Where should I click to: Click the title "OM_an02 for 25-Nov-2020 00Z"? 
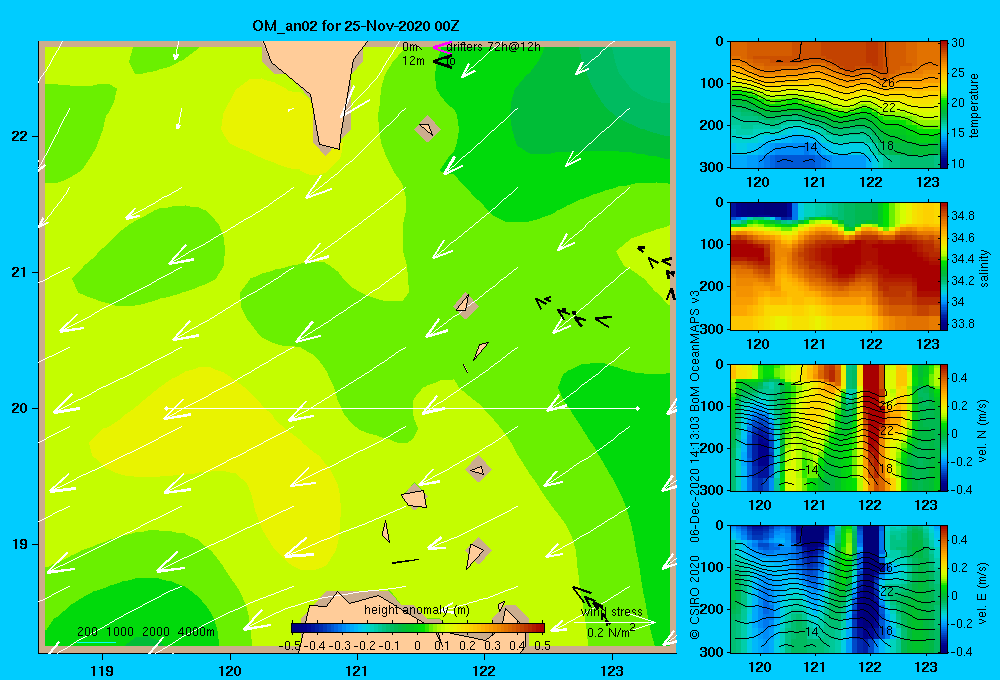coord(356,26)
